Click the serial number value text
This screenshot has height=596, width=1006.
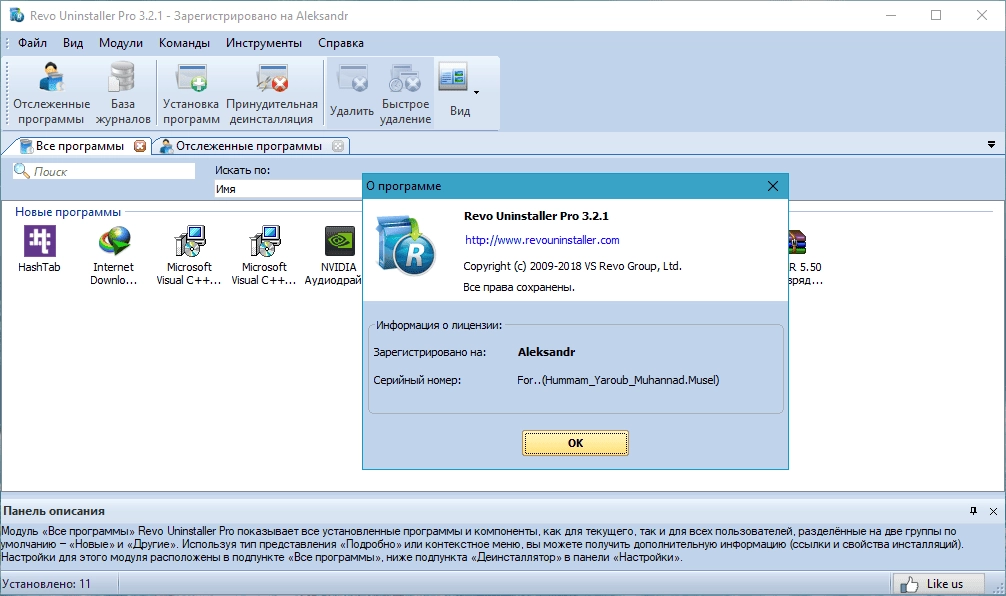(618, 380)
